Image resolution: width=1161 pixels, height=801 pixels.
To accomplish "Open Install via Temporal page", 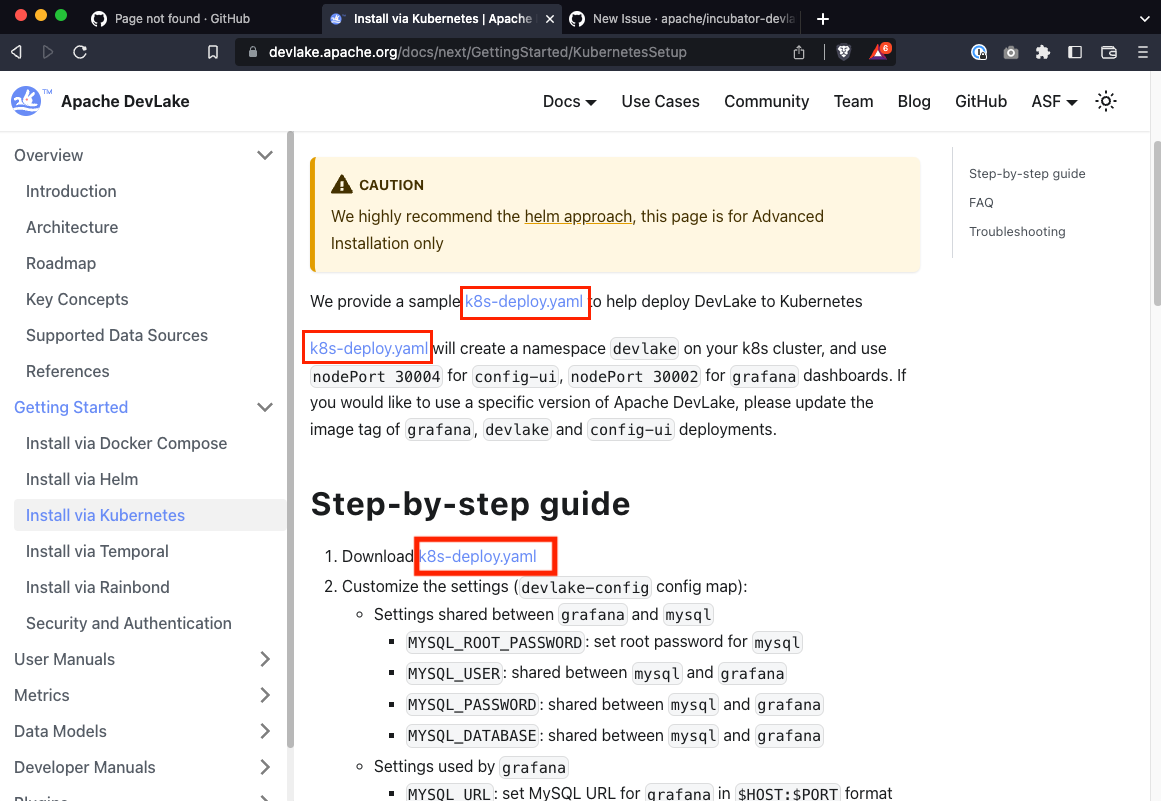I will (x=97, y=552).
